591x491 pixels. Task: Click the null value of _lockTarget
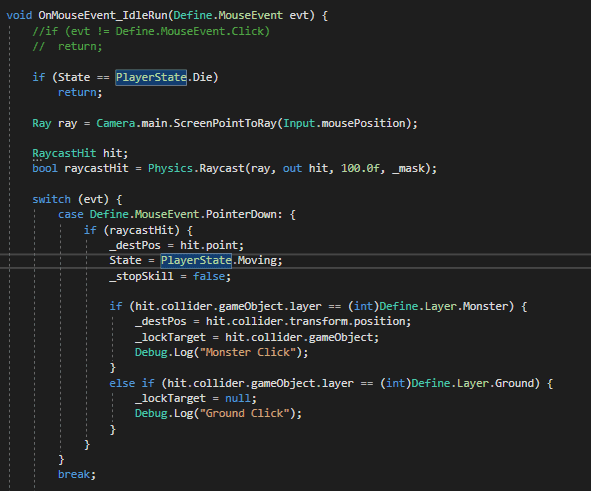point(237,398)
